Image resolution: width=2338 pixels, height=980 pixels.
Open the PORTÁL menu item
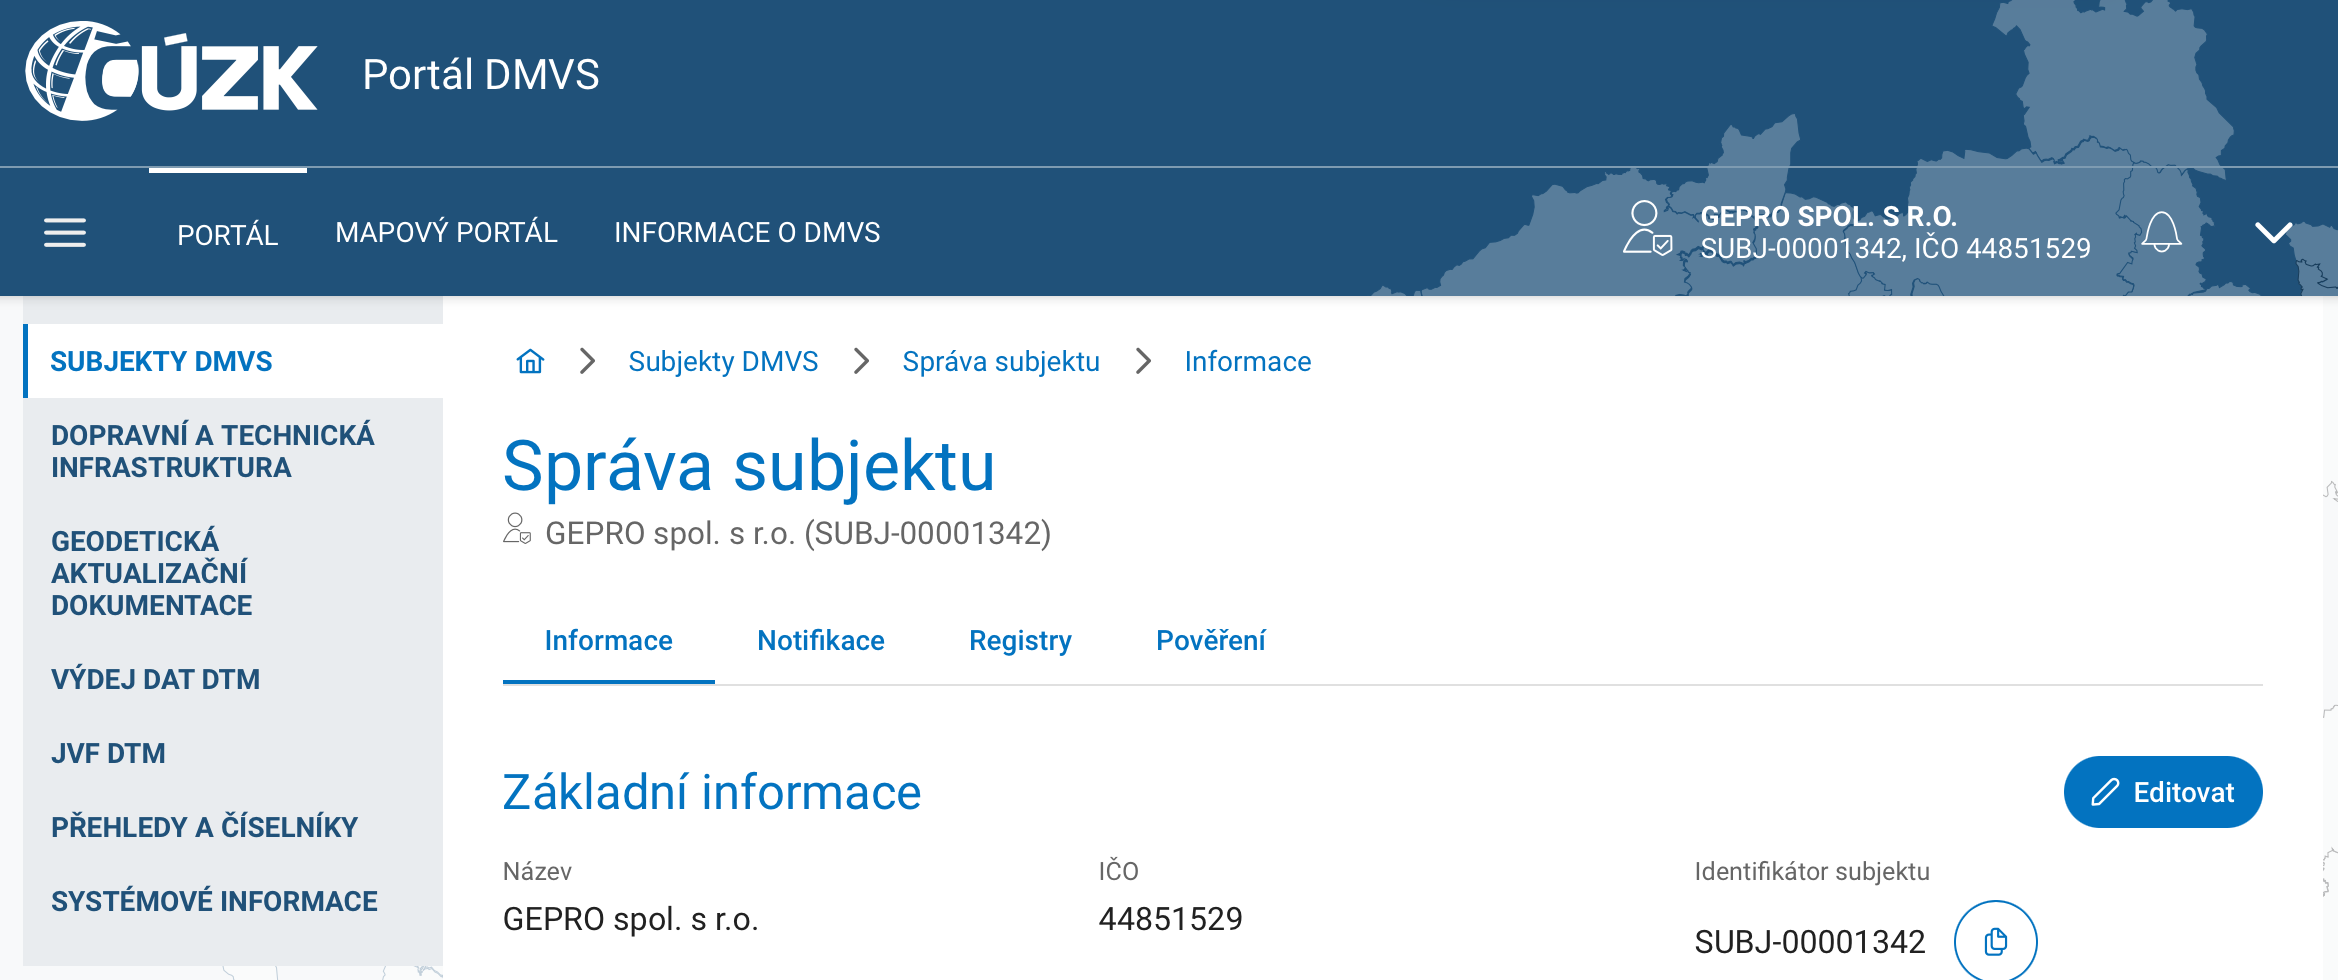coord(228,235)
